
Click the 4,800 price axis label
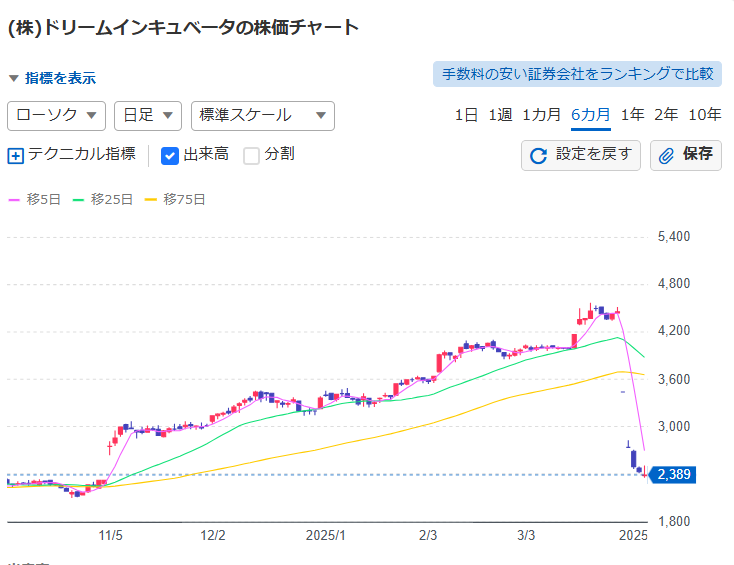coord(674,284)
